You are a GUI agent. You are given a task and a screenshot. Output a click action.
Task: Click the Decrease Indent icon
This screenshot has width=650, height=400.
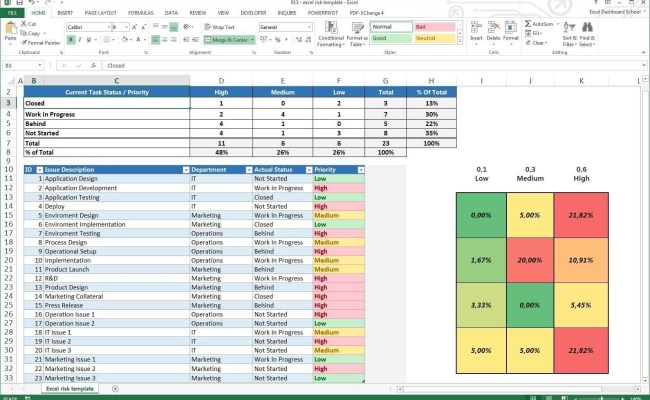coord(186,40)
